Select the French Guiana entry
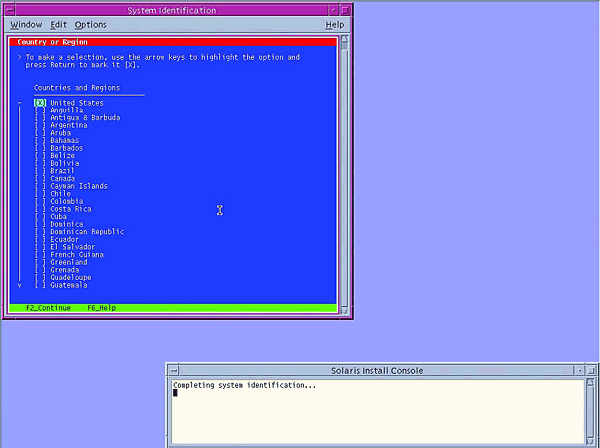This screenshot has height=448, width=600. (x=77, y=255)
